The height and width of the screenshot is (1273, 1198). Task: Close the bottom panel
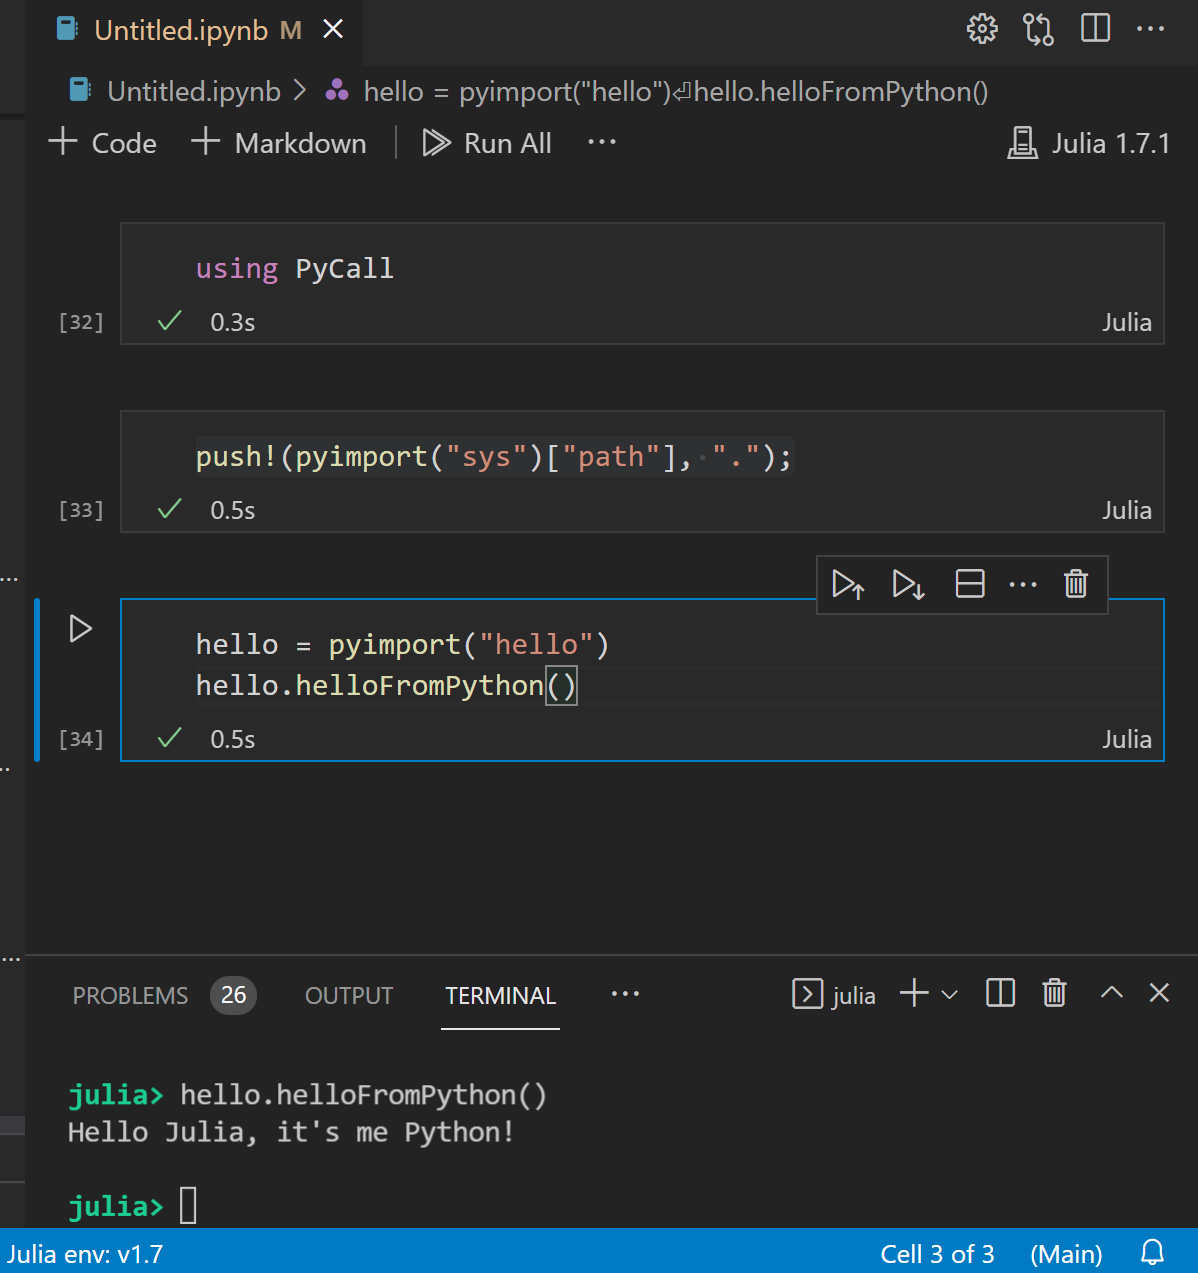click(1159, 992)
